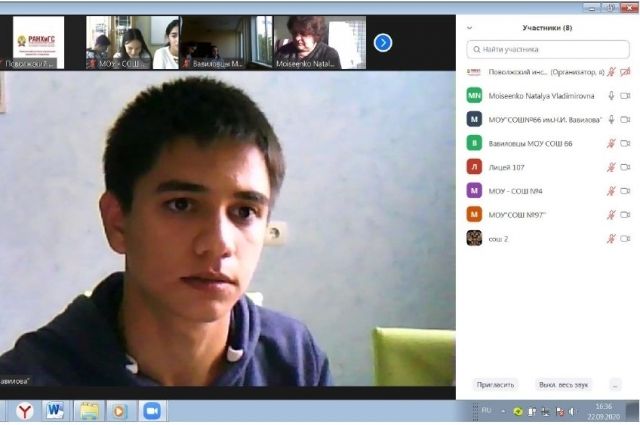Viewport: 640px width, 425px height.
Task: Click the camera icon next to Лицей 107
Action: pyautogui.click(x=625, y=167)
